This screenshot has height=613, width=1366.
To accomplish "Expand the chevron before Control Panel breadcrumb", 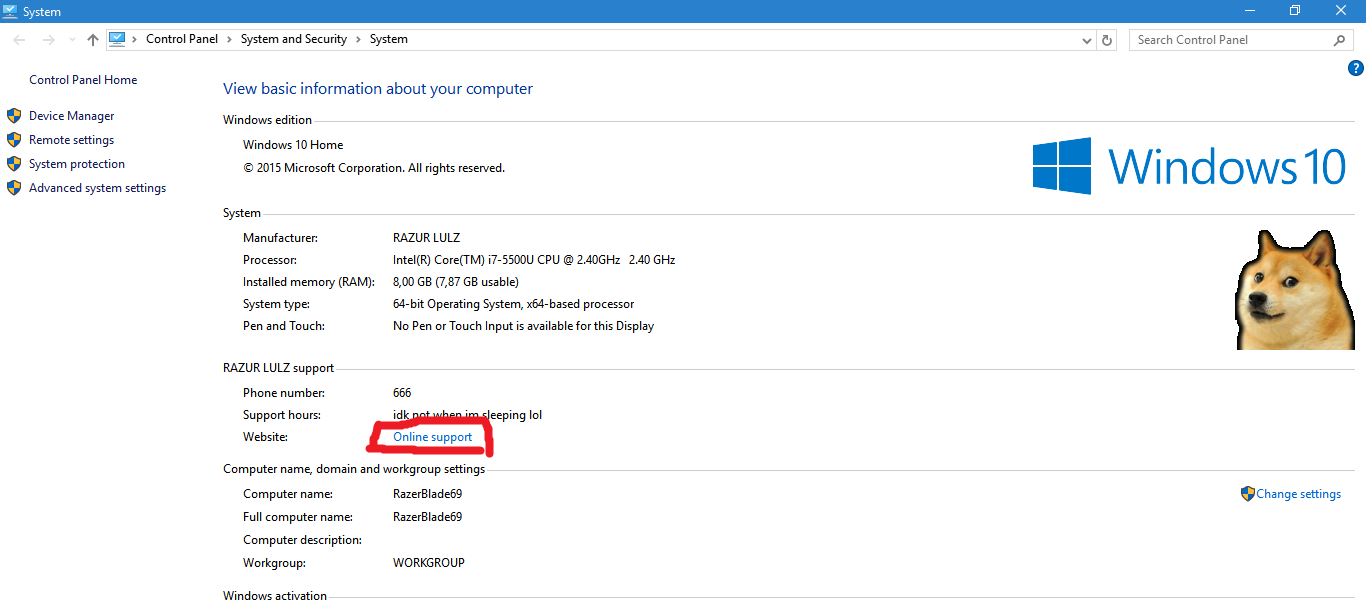I will point(135,40).
